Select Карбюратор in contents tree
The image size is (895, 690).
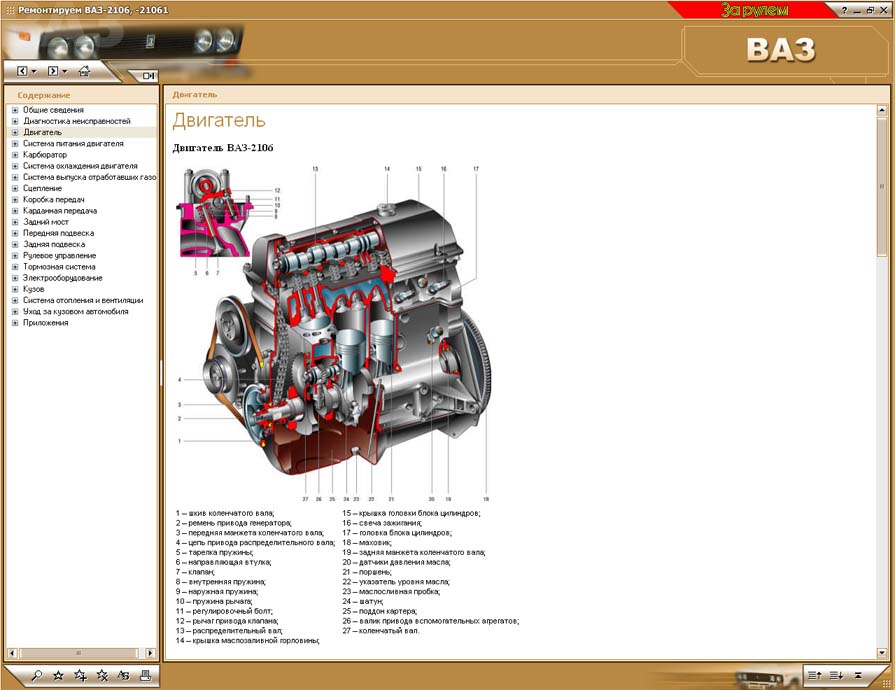click(x=45, y=155)
